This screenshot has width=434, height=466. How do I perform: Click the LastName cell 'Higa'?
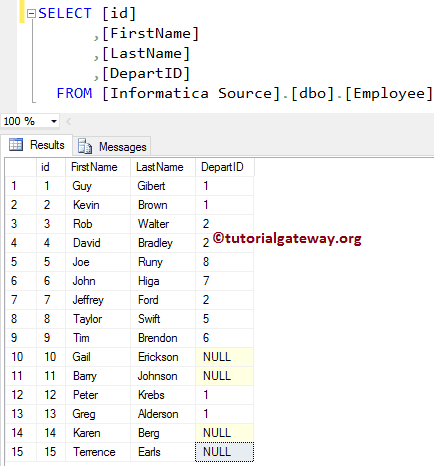coord(163,281)
